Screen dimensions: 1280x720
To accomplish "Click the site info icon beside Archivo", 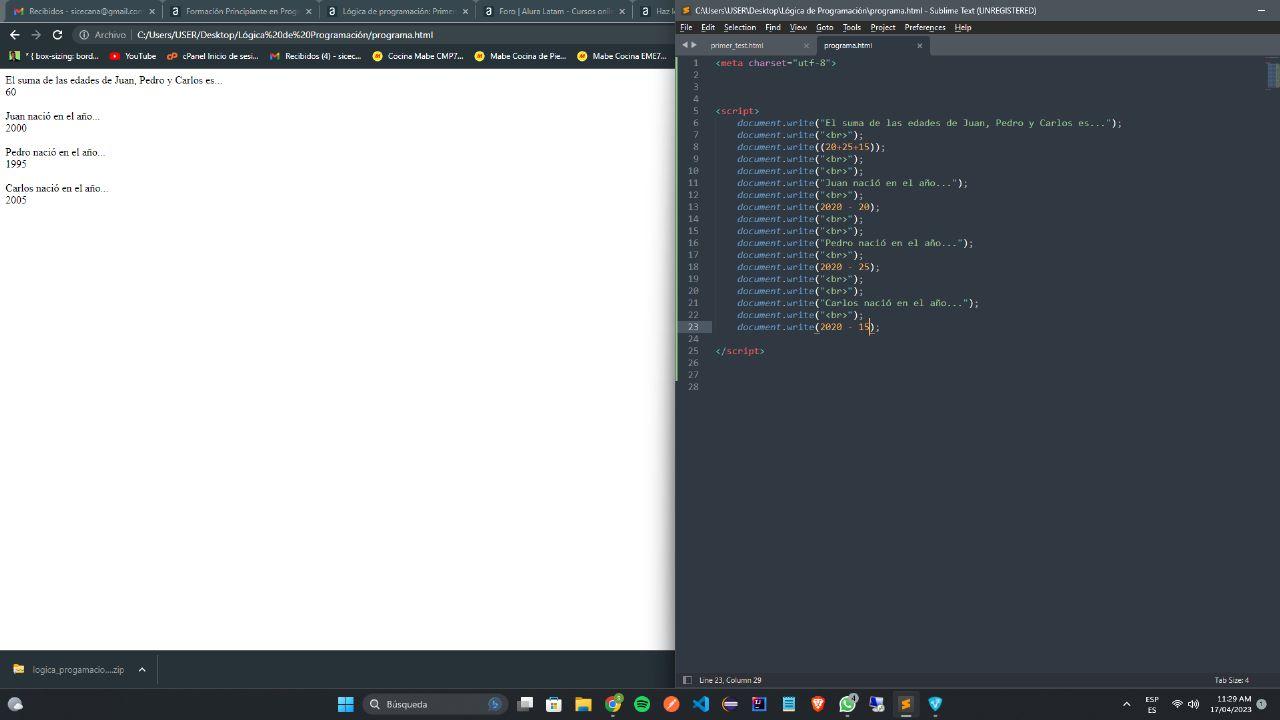I will (x=84, y=35).
